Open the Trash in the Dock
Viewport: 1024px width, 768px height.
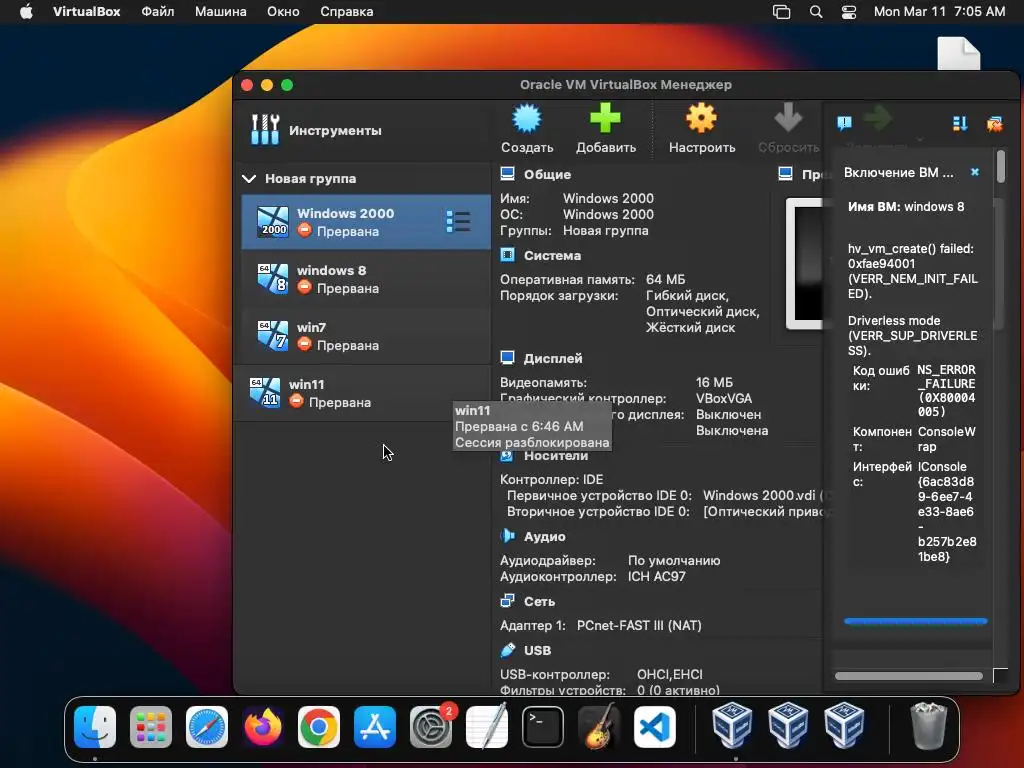[929, 726]
